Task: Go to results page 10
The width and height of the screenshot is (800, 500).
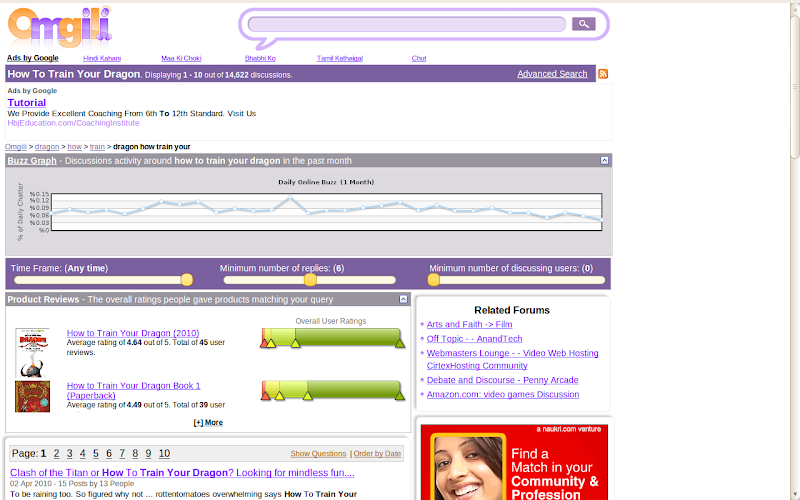Action: pyautogui.click(x=164, y=454)
